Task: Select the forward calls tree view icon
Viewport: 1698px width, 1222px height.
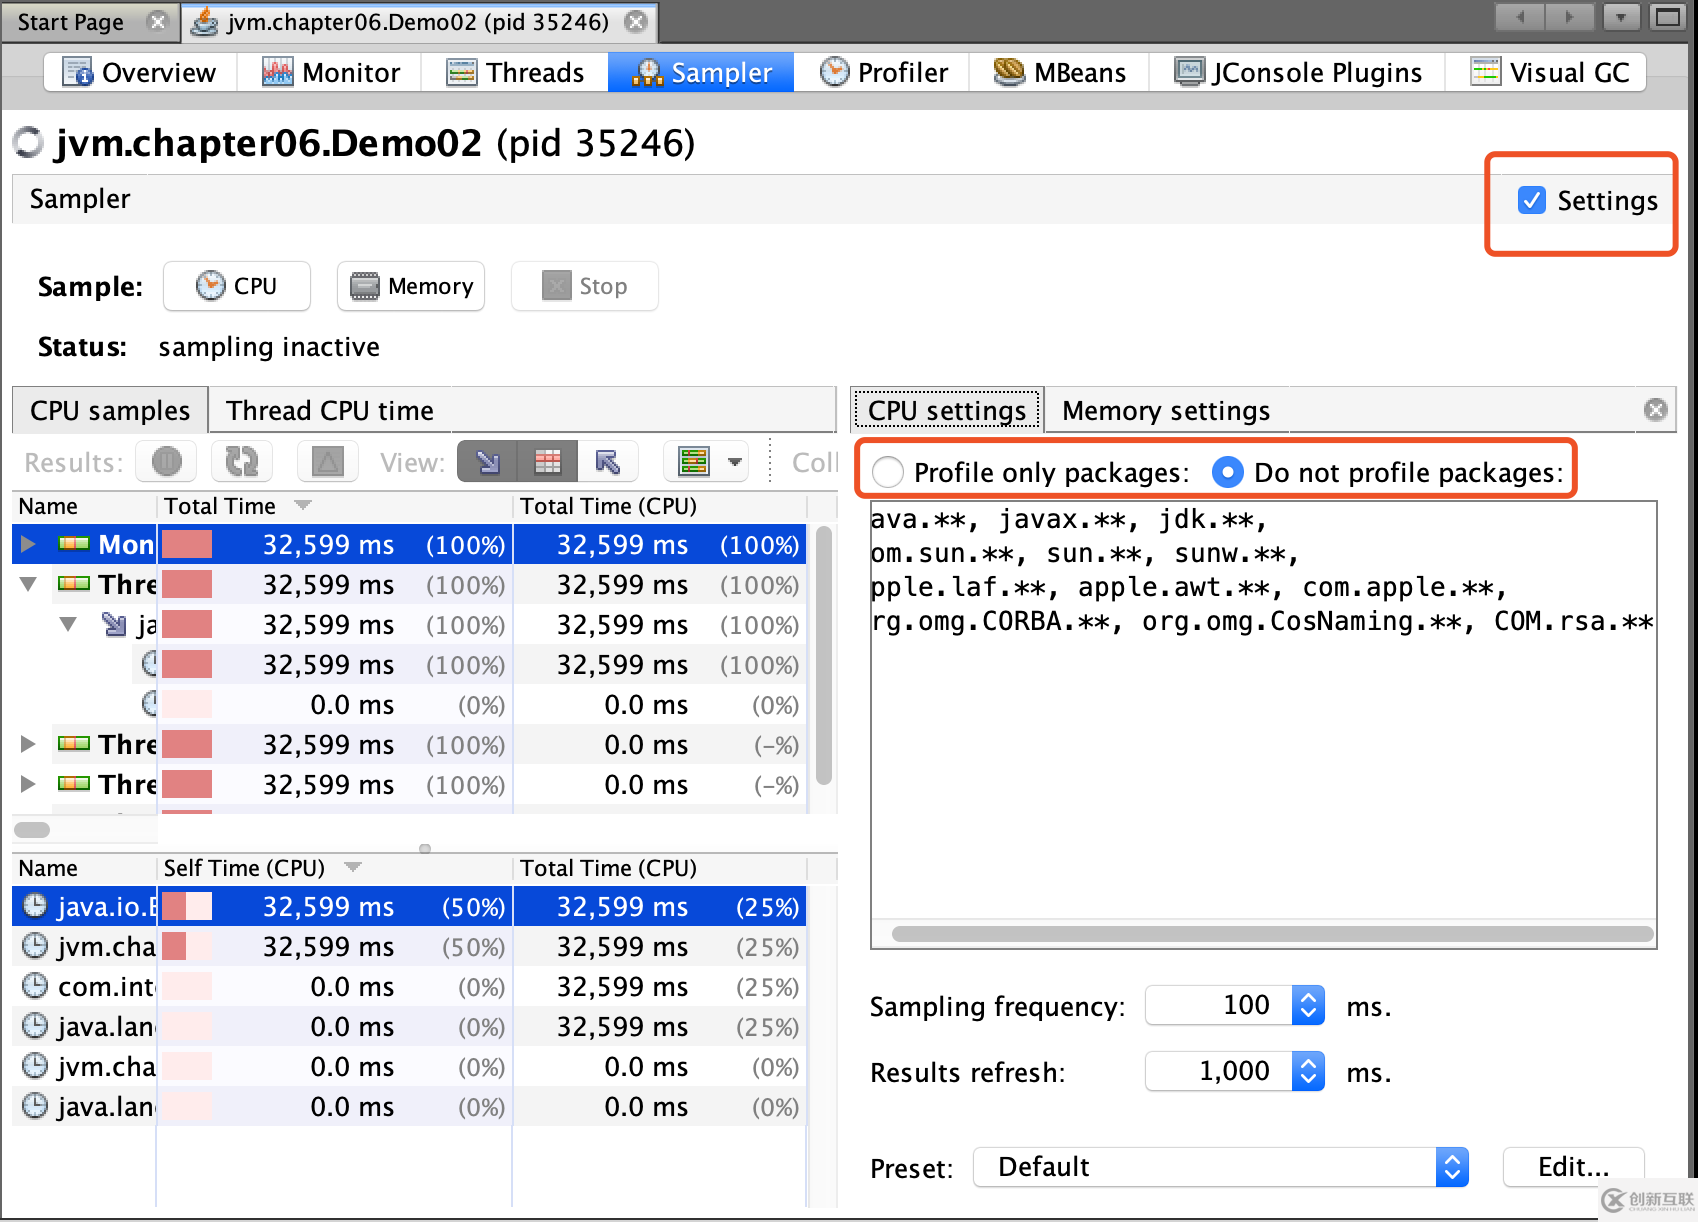Action: pyautogui.click(x=487, y=462)
